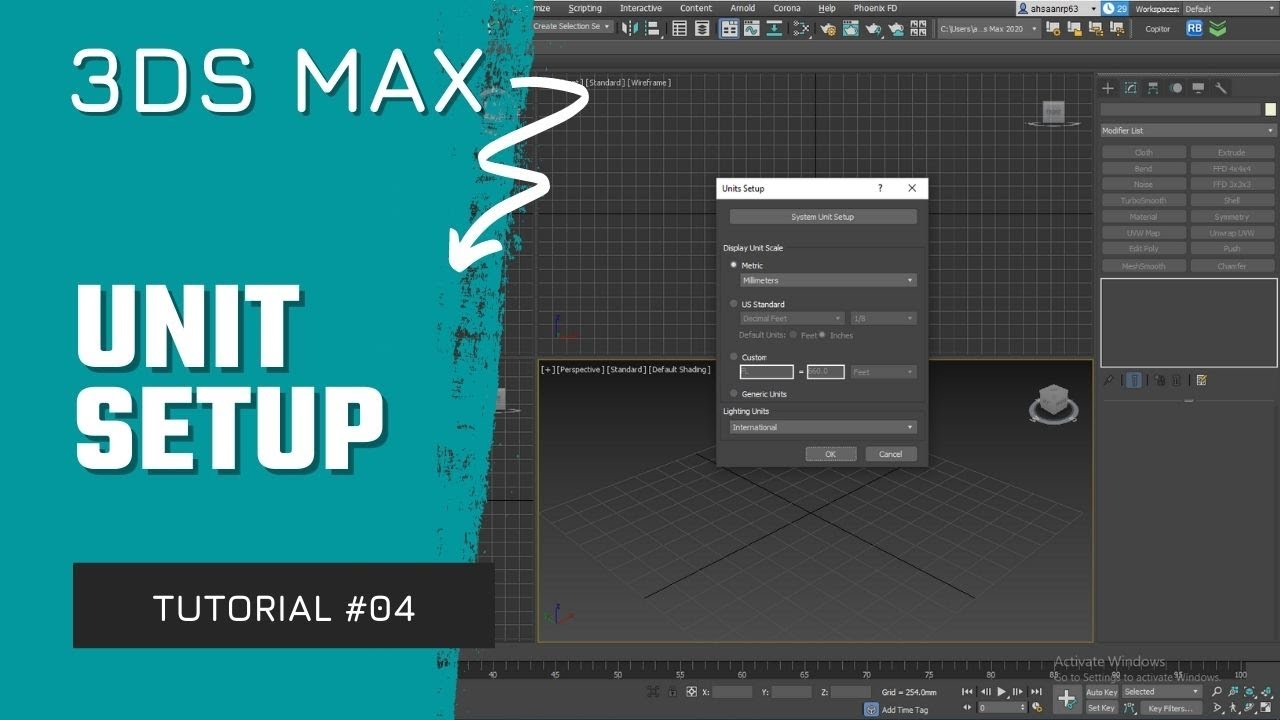Screen dimensions: 1280x720
Task: Open the Utilities wrench panel icon
Action: 1221,88
